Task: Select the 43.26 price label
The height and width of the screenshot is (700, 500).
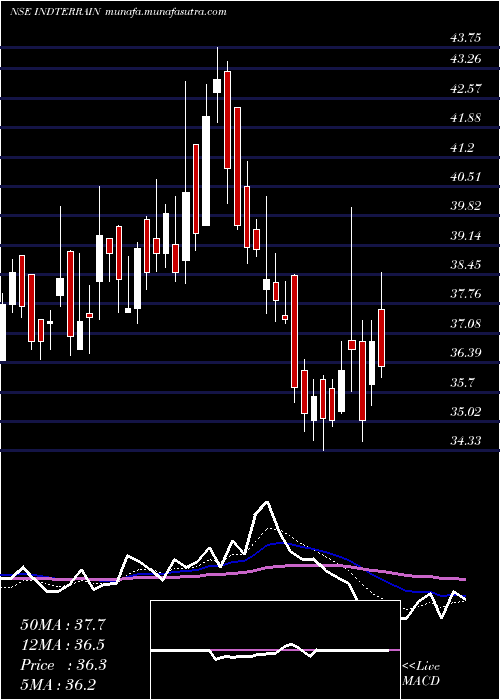Action: point(466,59)
